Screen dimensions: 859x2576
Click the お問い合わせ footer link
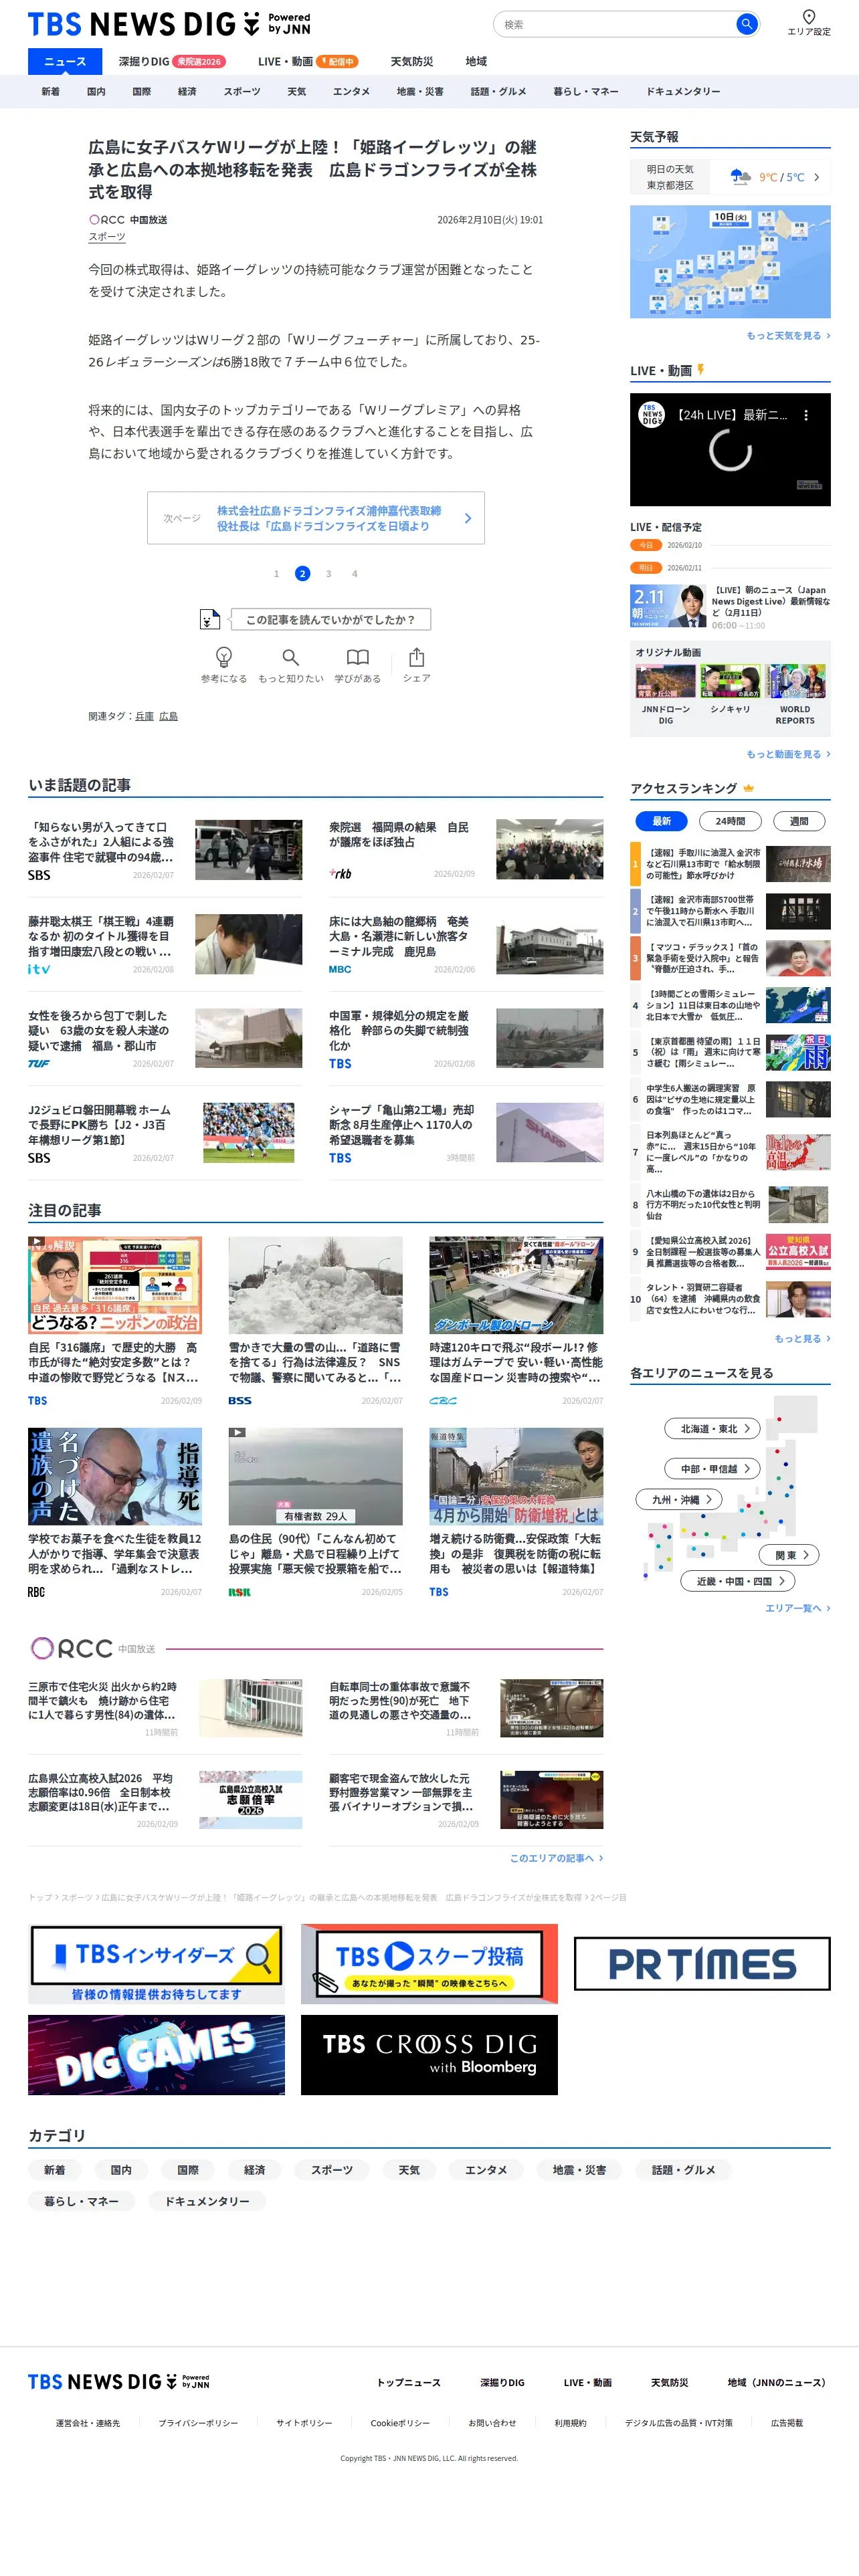coord(492,2423)
